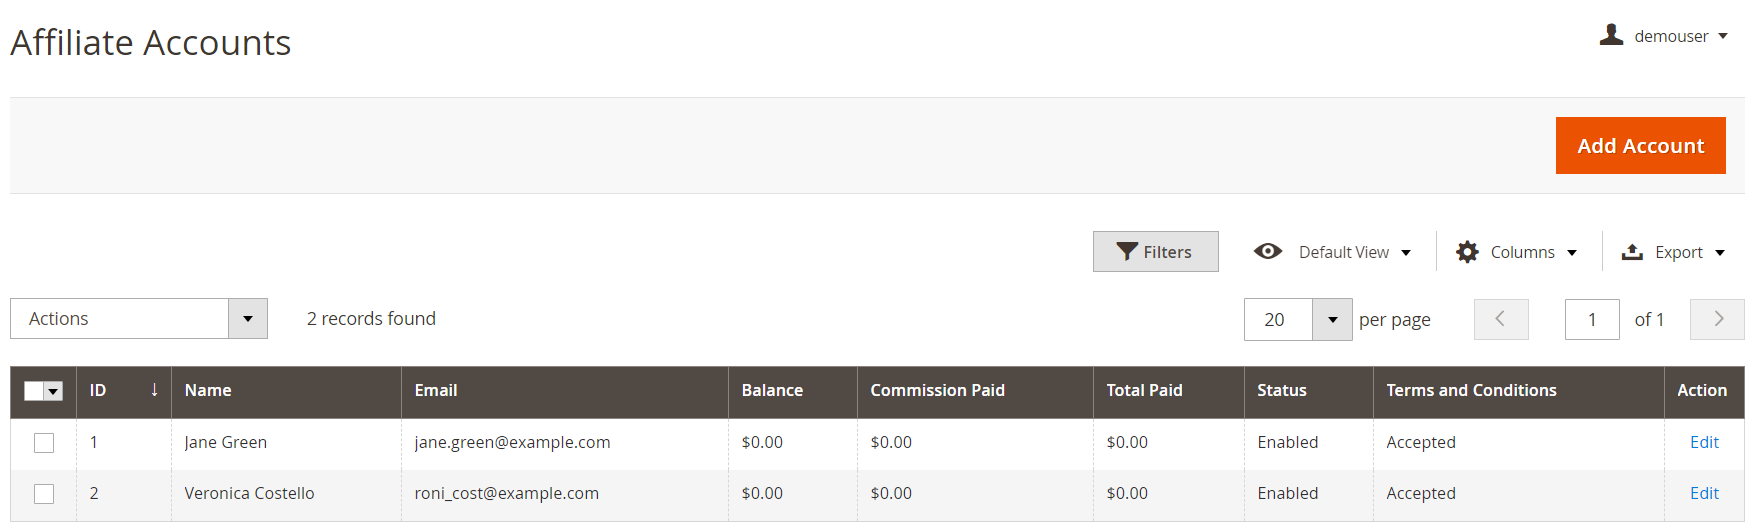This screenshot has height=532, width=1758.
Task: Toggle the select-all header checkbox
Action: tap(34, 391)
